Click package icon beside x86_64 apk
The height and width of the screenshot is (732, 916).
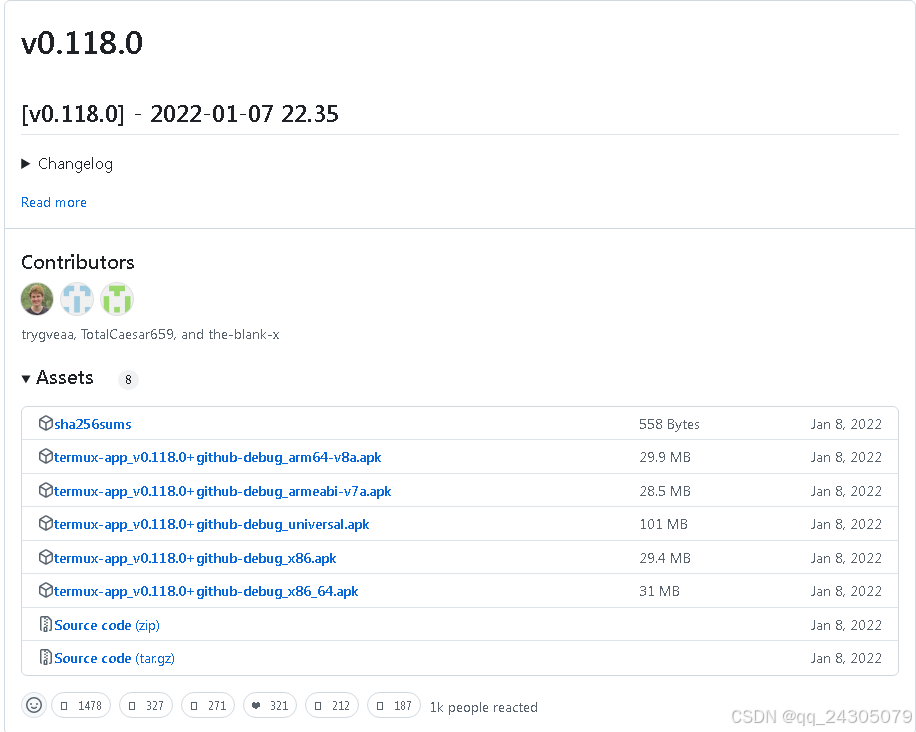pyautogui.click(x=46, y=591)
